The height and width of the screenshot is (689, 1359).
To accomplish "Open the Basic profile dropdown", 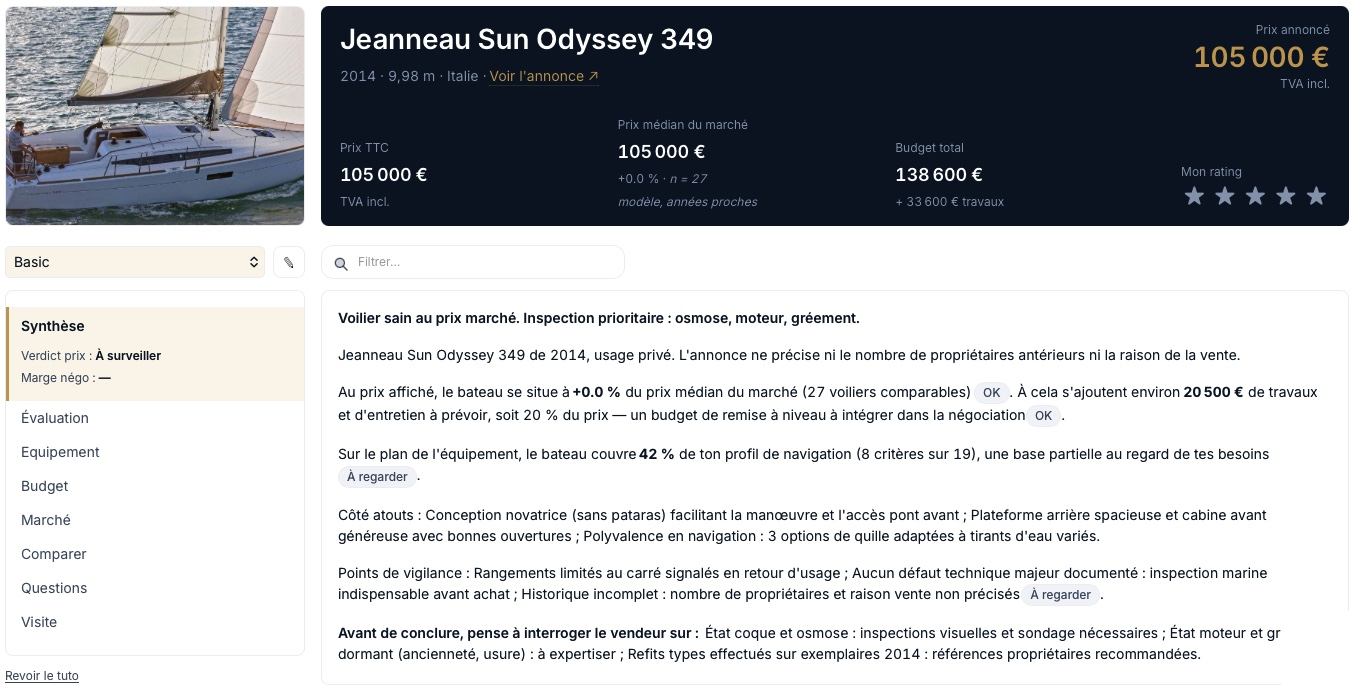I will click(135, 262).
